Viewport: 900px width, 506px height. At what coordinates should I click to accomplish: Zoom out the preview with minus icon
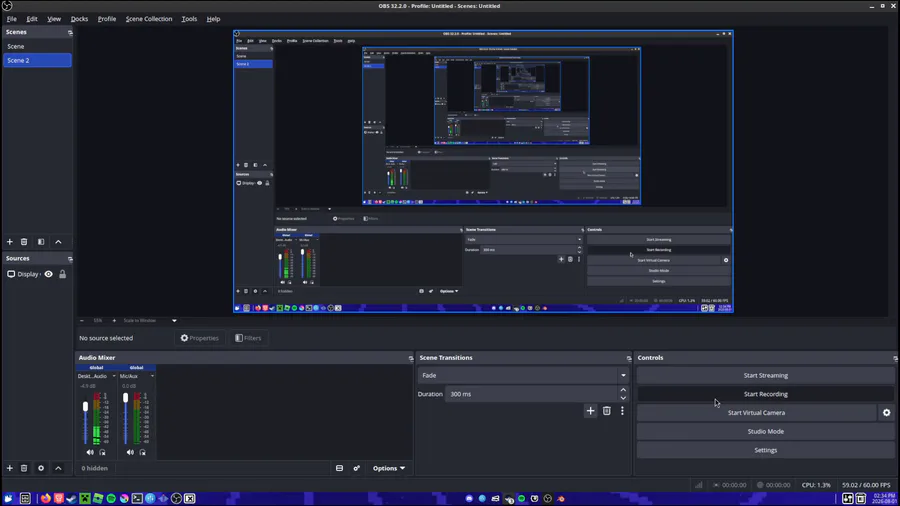pyautogui.click(x=82, y=321)
